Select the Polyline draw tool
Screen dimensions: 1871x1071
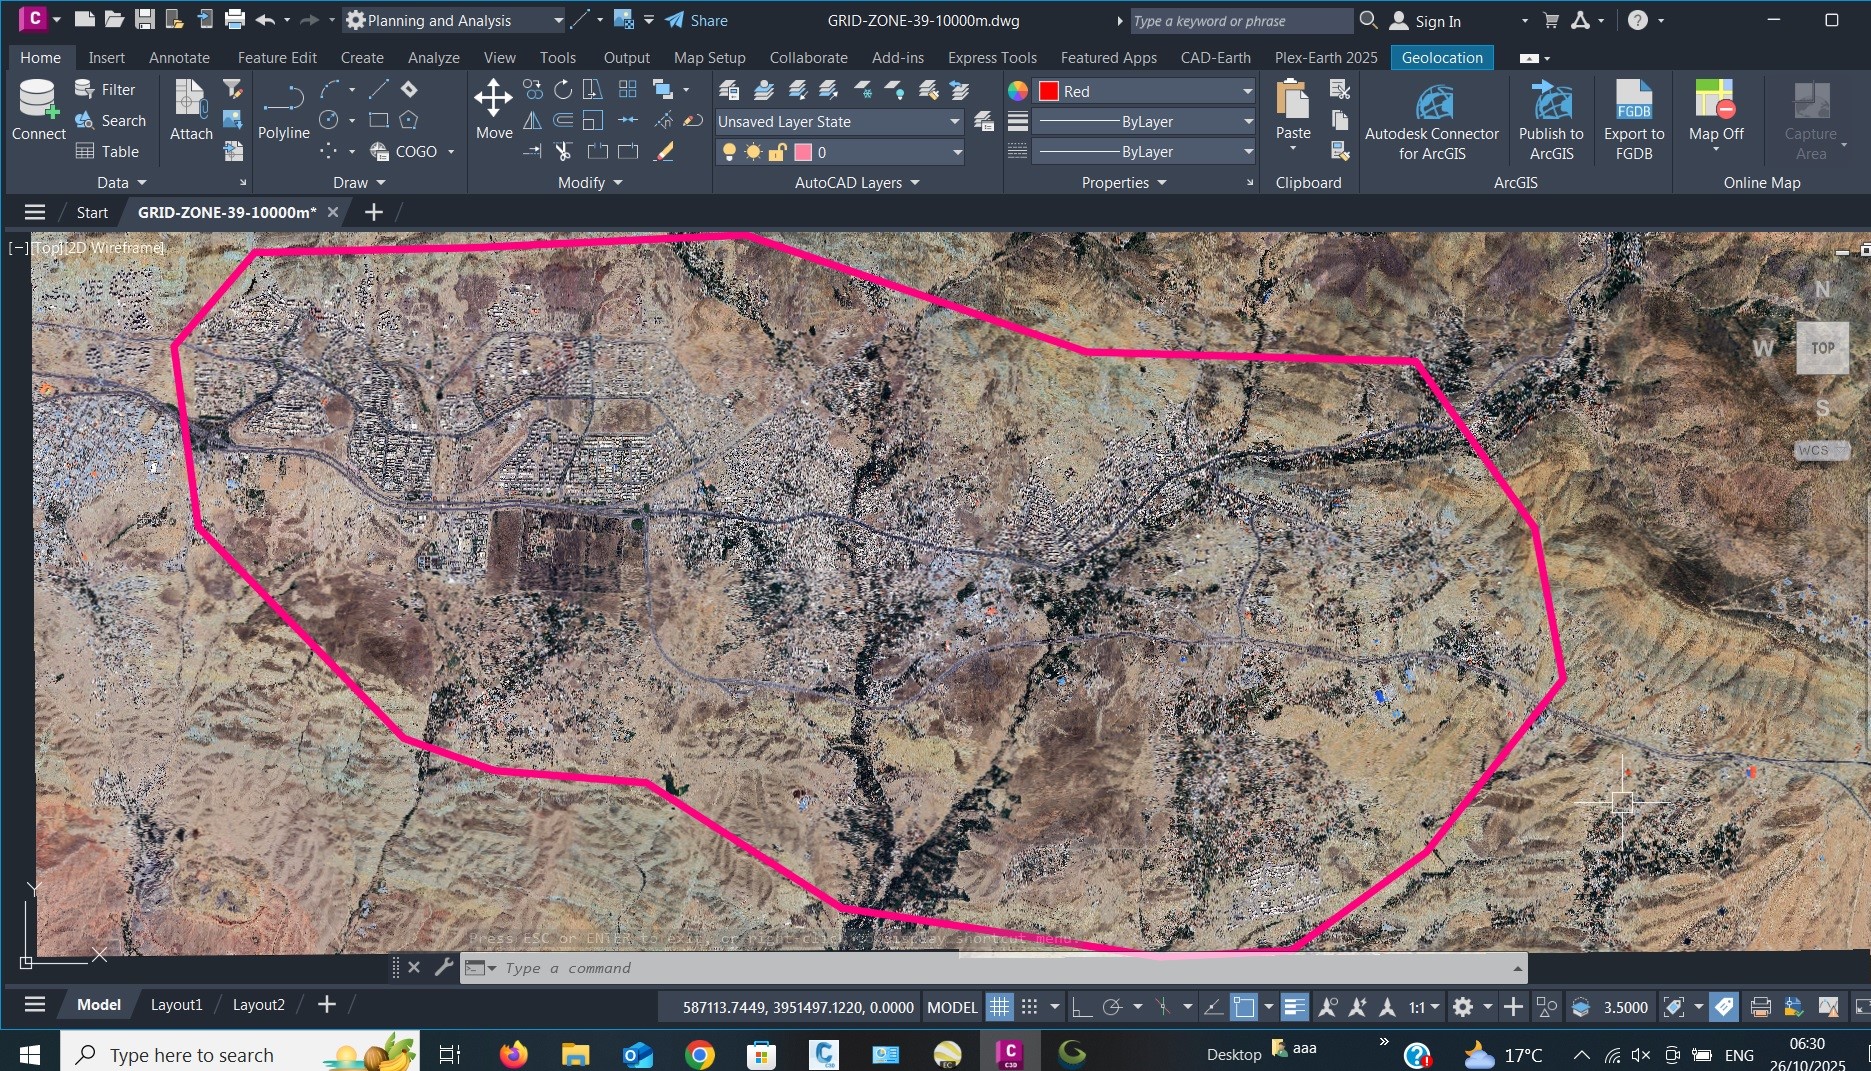[283, 110]
